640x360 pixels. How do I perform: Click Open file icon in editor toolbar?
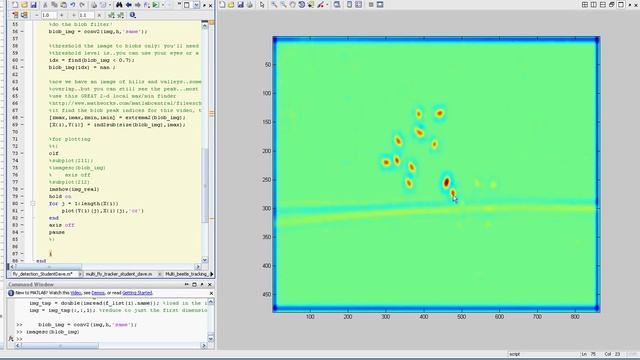tap(24, 5)
